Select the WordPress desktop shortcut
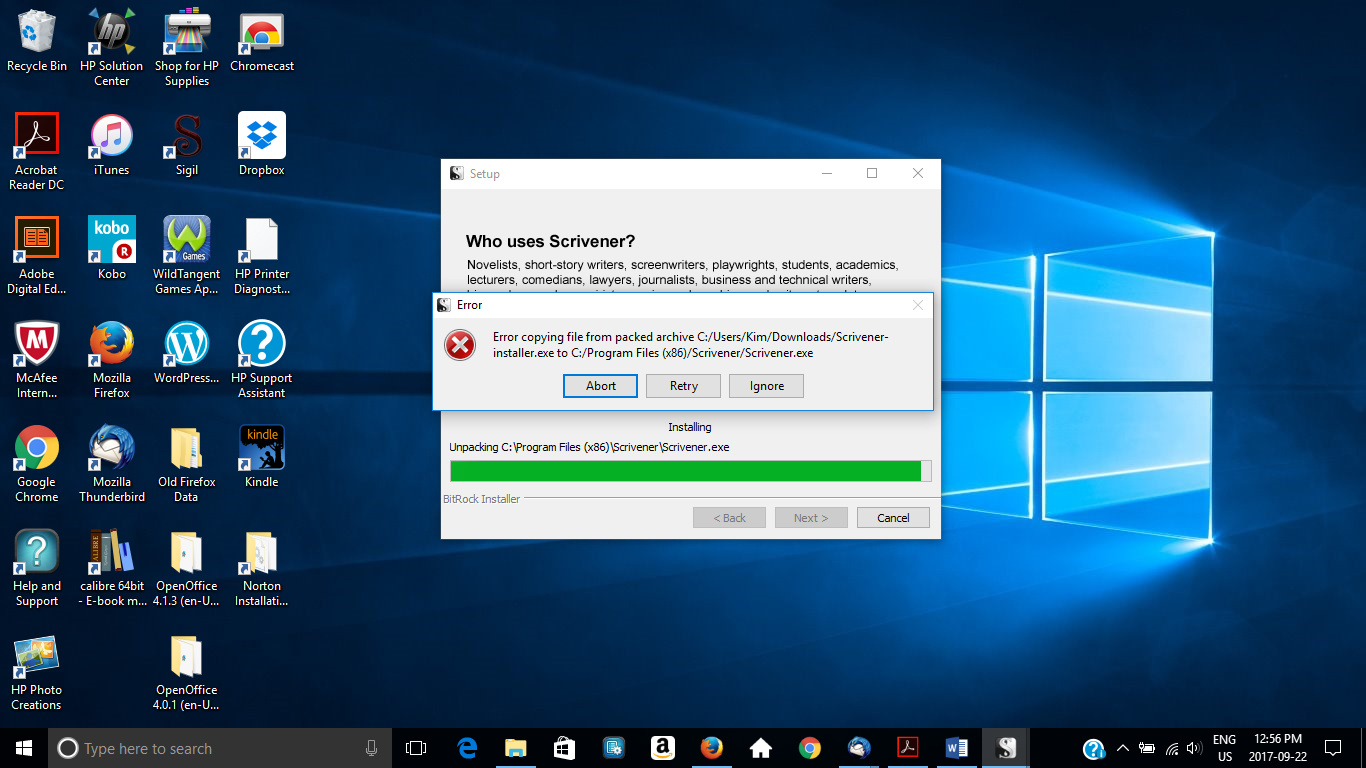This screenshot has height=768, width=1366. tap(187, 353)
